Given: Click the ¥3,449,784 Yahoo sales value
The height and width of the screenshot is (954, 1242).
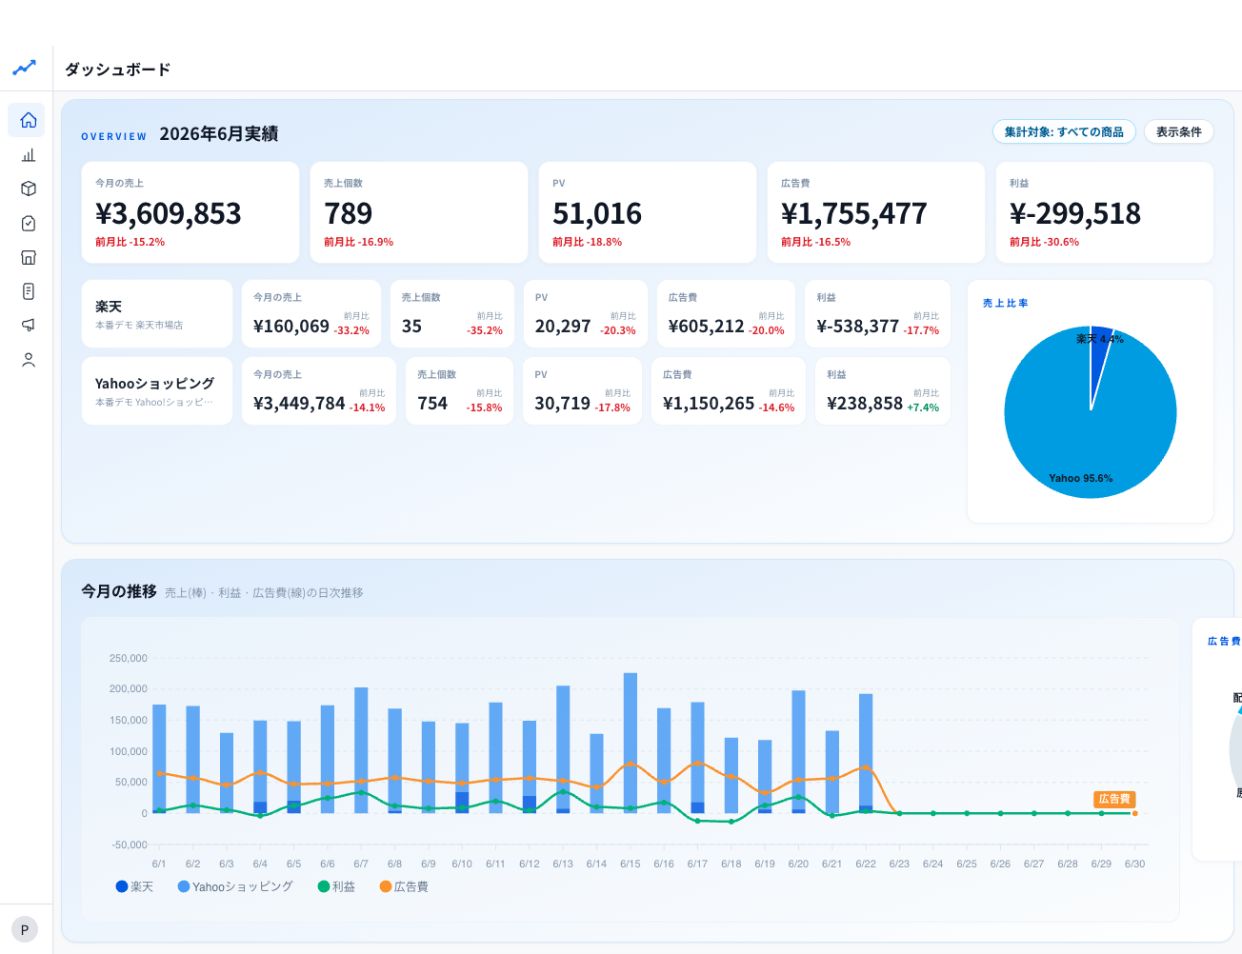Looking at the screenshot, I should tap(299, 403).
